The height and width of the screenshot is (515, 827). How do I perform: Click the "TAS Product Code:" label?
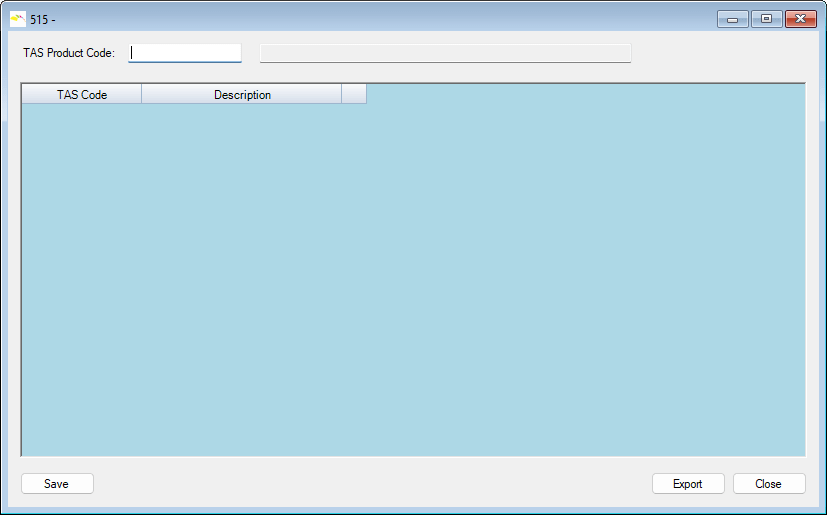pyautogui.click(x=69, y=53)
